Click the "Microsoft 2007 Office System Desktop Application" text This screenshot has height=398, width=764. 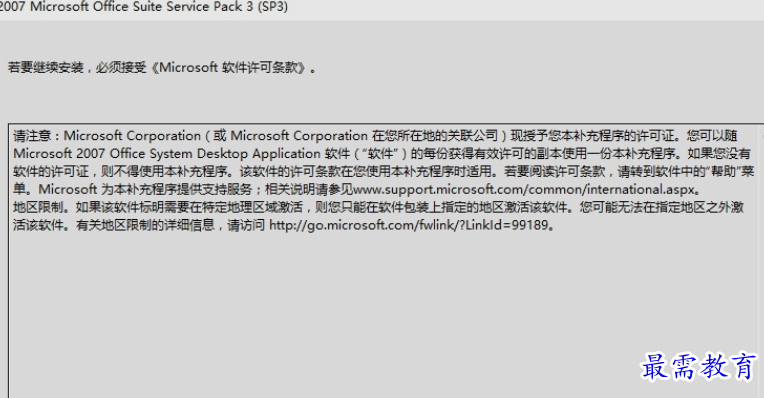click(167, 153)
